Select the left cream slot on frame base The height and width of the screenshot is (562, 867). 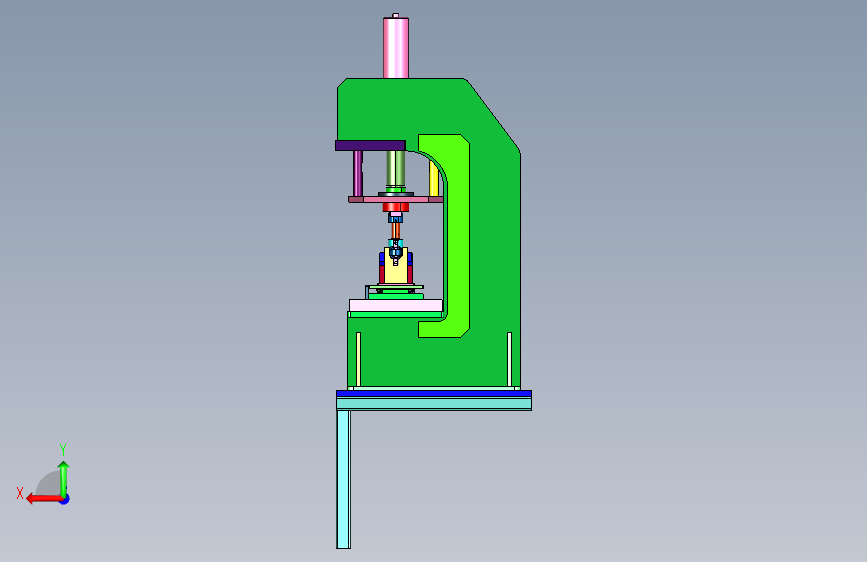(358, 359)
